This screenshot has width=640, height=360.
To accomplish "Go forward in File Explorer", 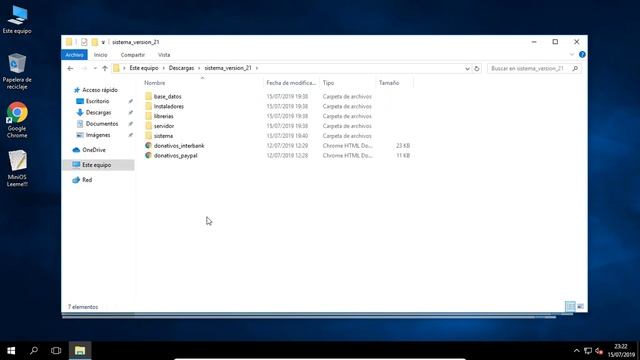I will point(84,68).
